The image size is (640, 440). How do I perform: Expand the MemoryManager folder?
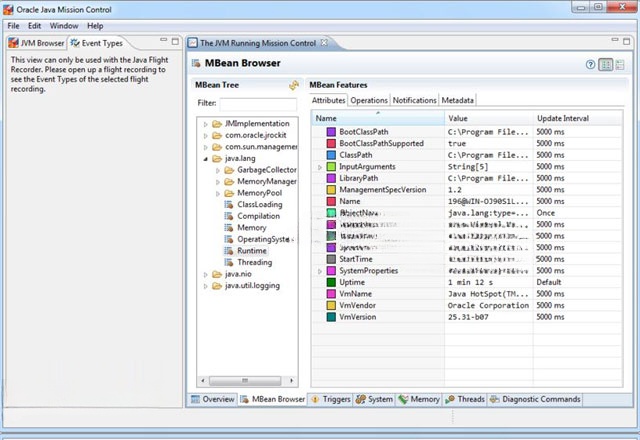(218, 182)
